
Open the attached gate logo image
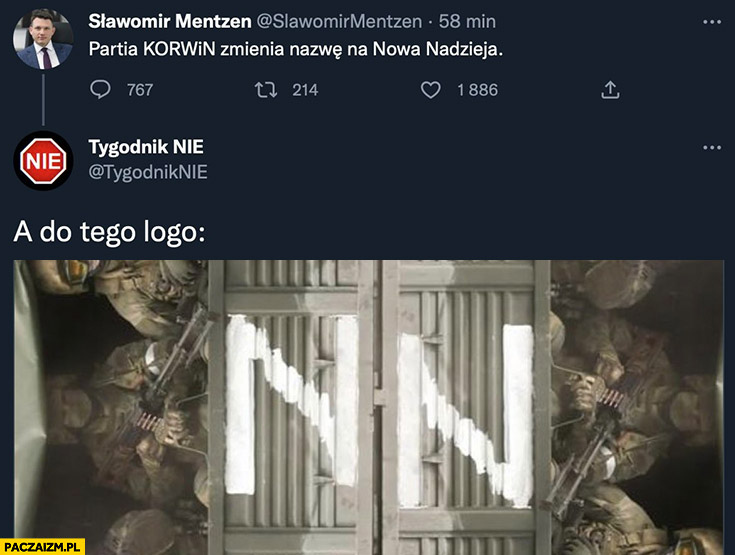click(368, 407)
